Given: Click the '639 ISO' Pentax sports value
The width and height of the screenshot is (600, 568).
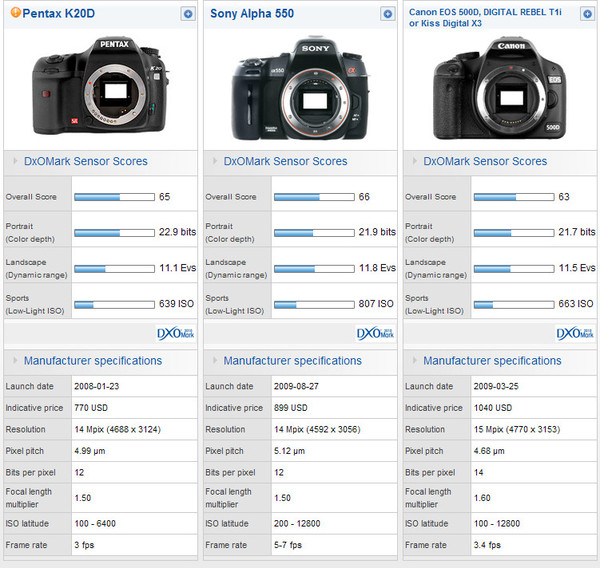Looking at the screenshot, I should click(176, 304).
